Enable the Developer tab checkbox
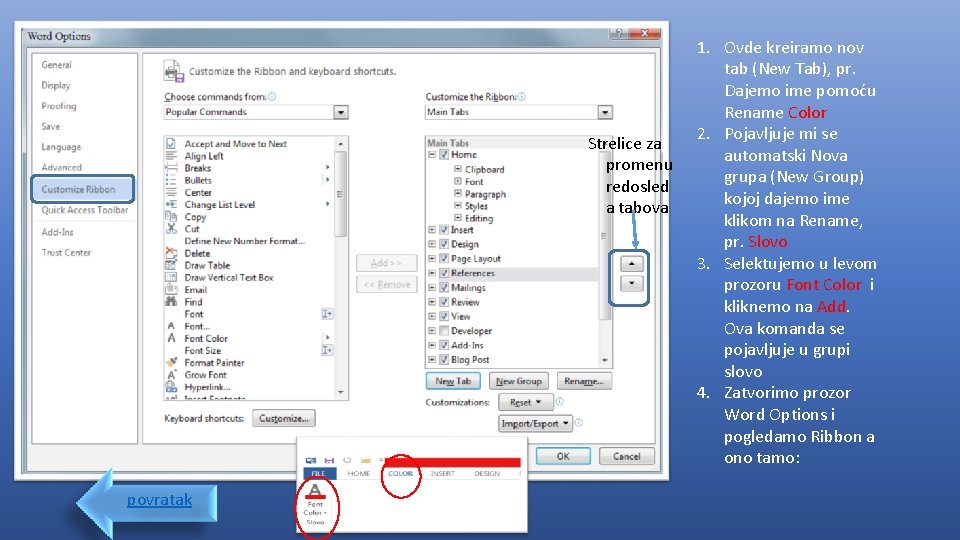The width and height of the screenshot is (960, 540). pyautogui.click(x=444, y=331)
